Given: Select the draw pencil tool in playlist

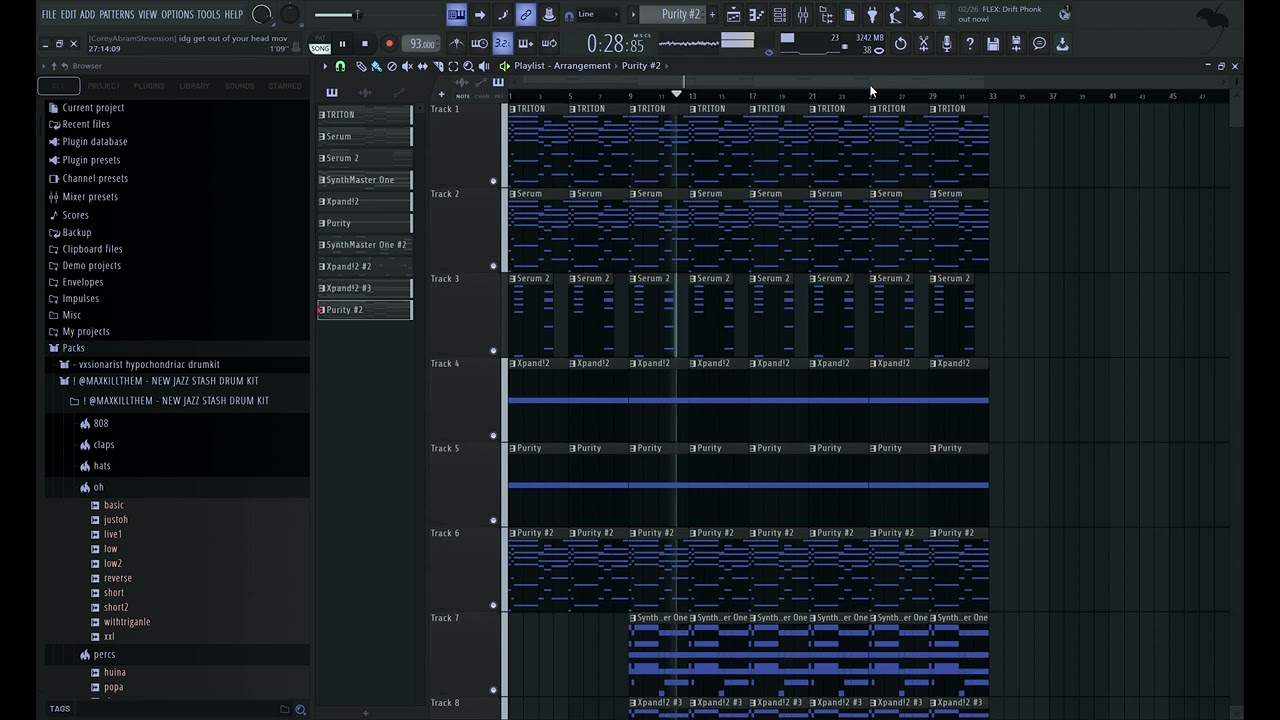Looking at the screenshot, I should point(361,66).
